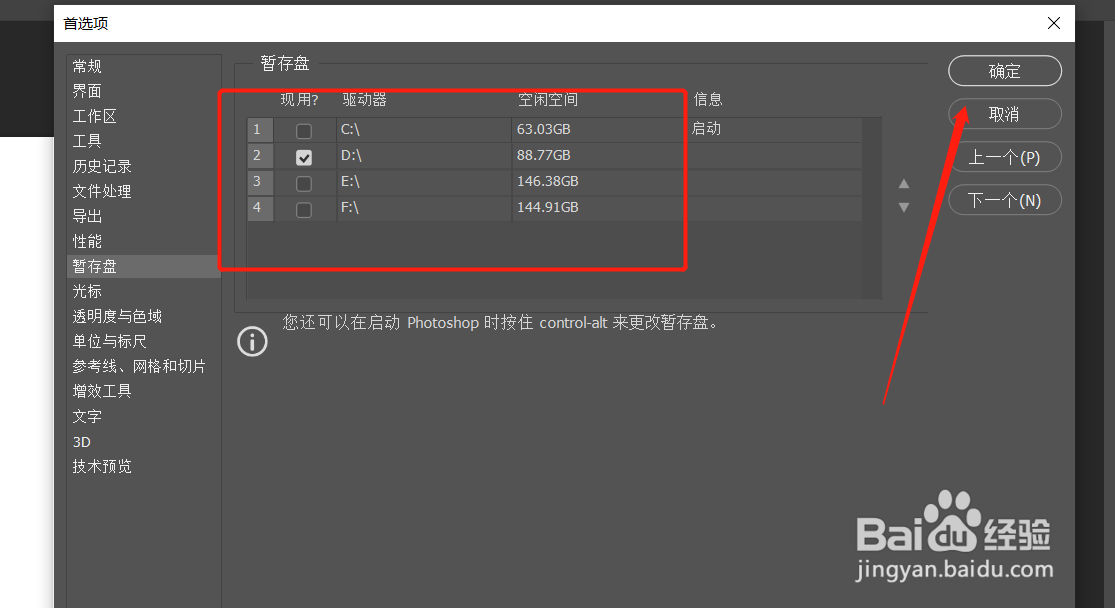Click the 驱动器 column header
This screenshot has height=608, width=1115.
[x=365, y=100]
